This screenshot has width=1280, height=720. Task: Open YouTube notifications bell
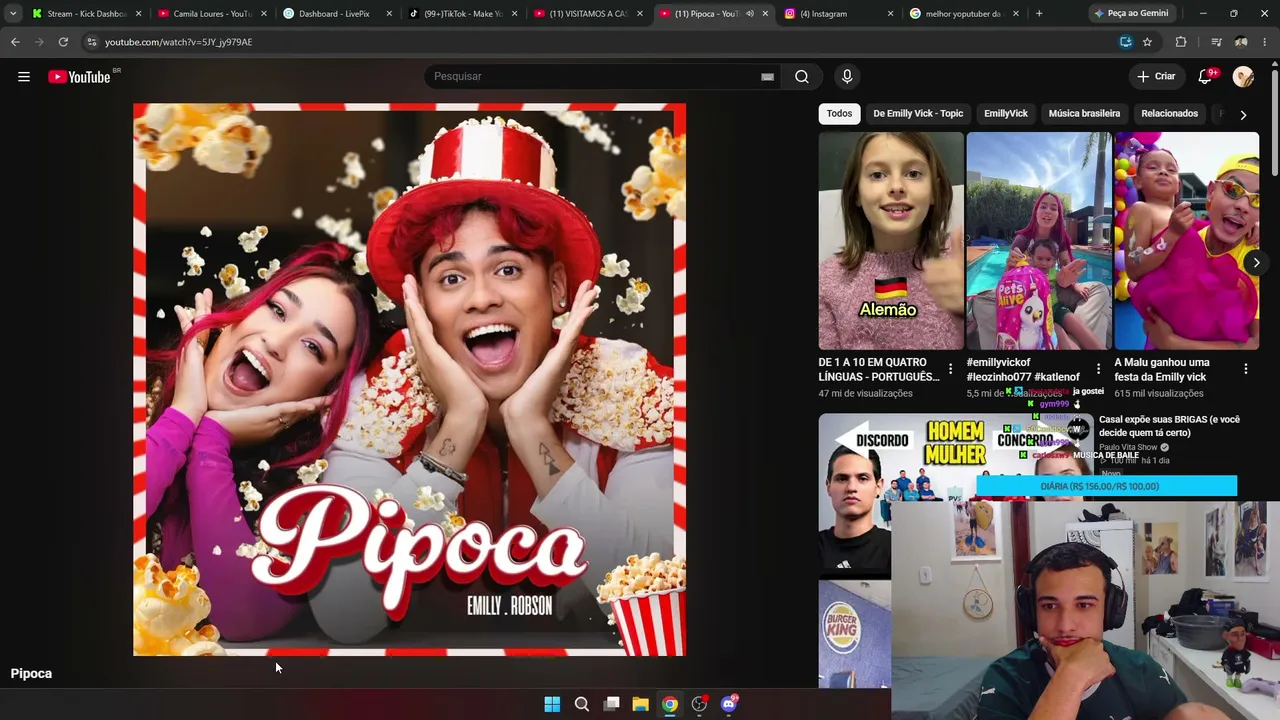[x=1206, y=77]
